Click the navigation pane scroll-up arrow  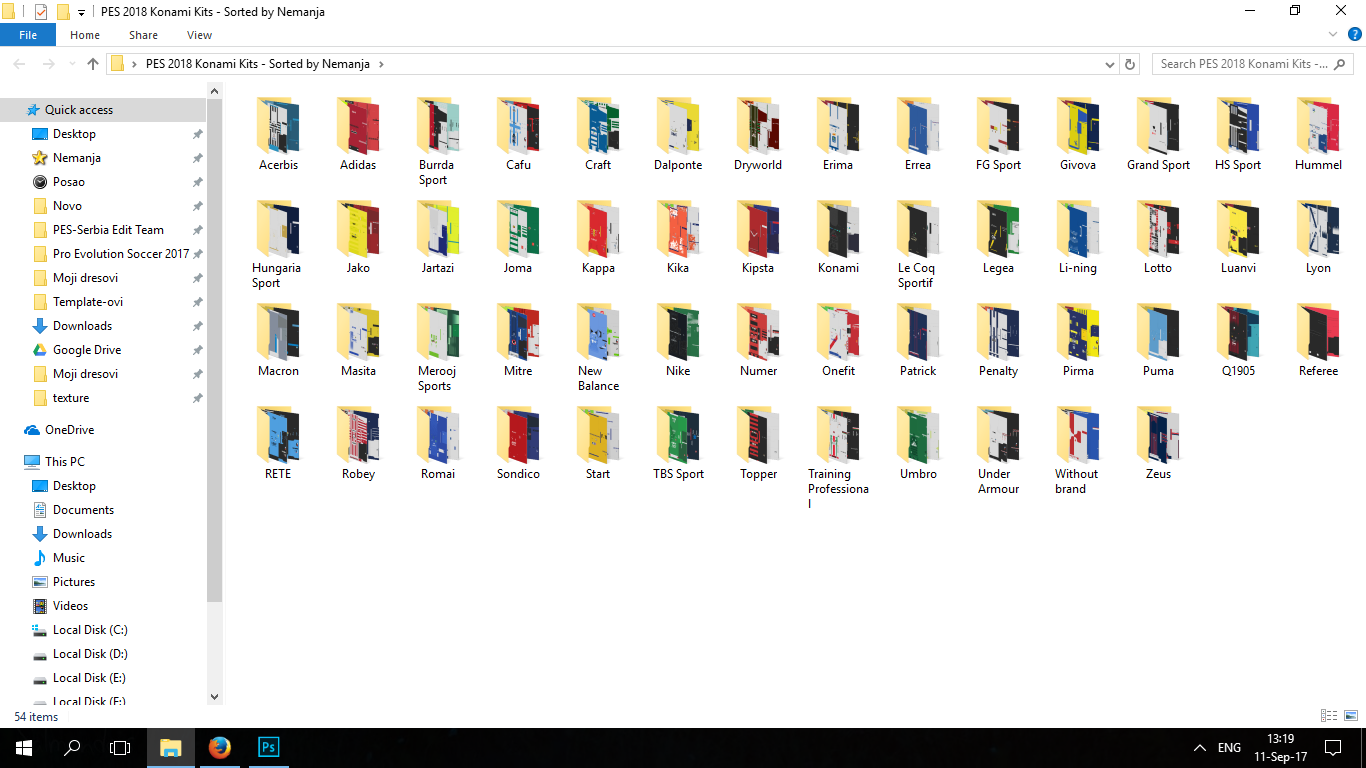click(x=214, y=91)
